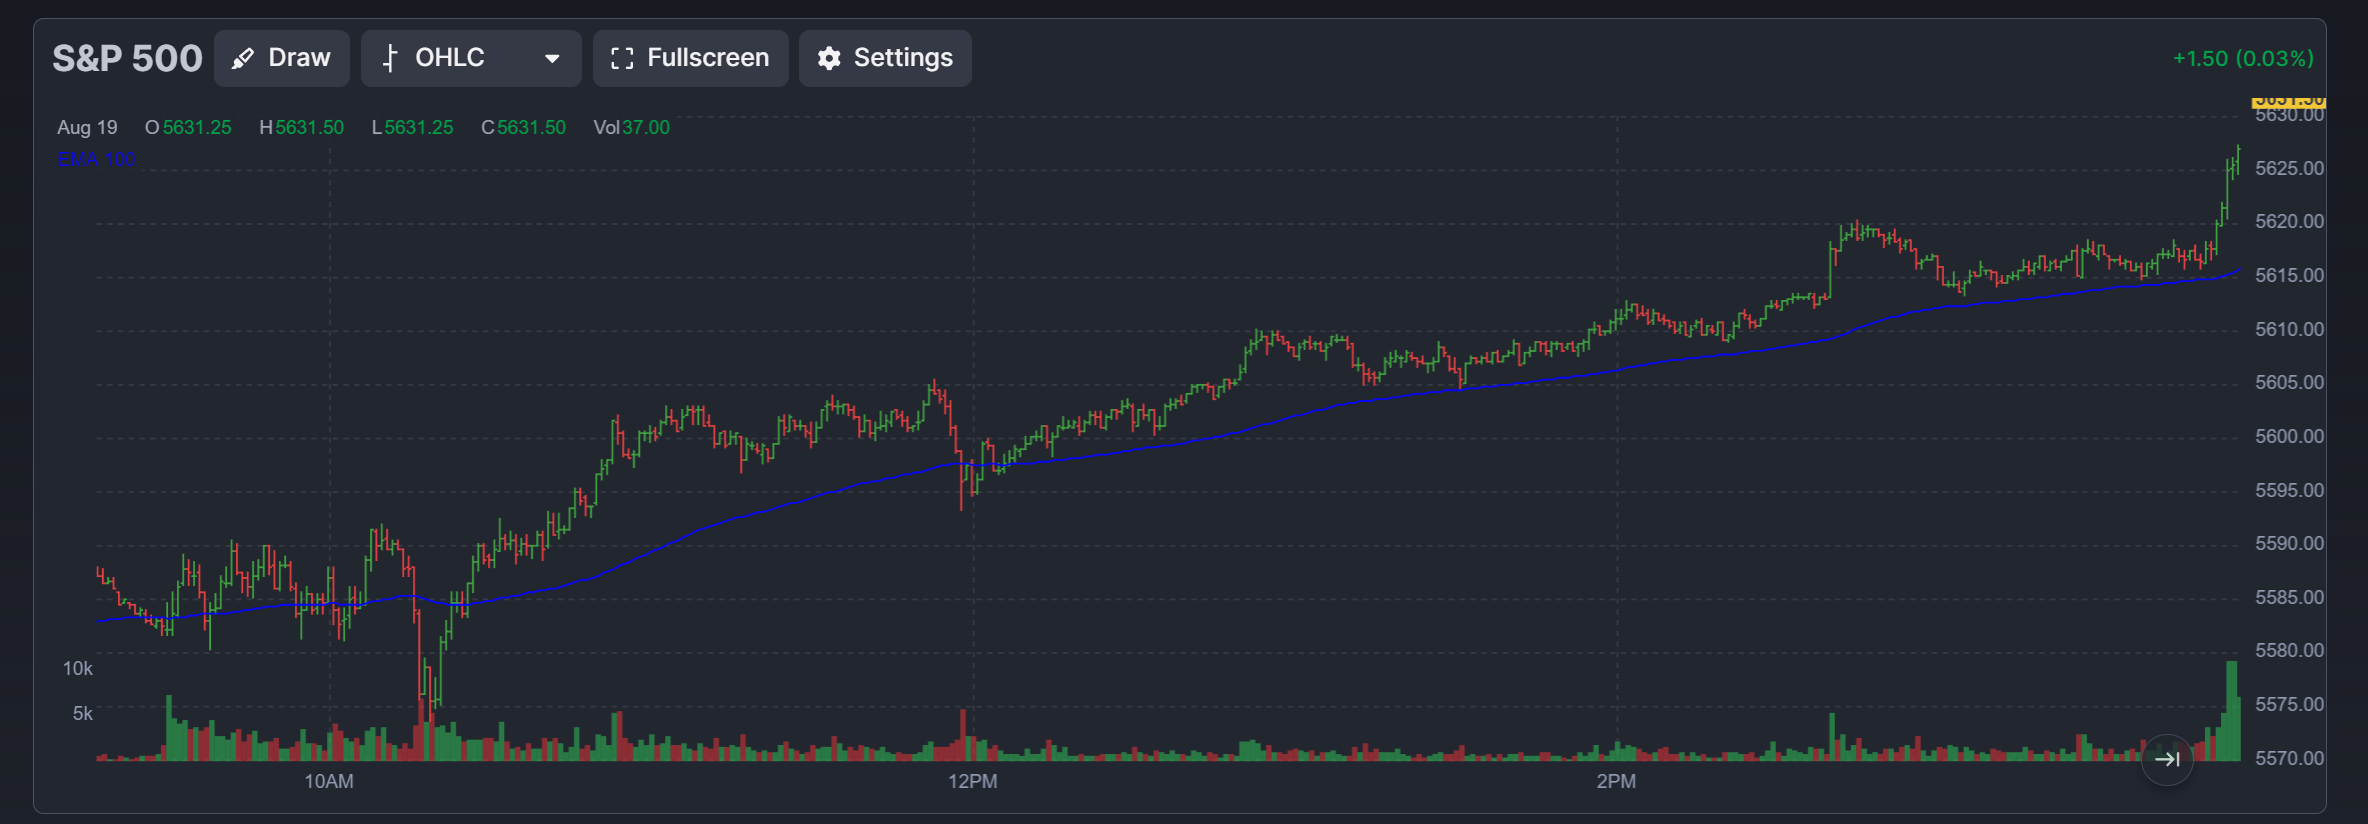Click the dropdown caret next to OHLC
The width and height of the screenshot is (2368, 824).
click(552, 59)
